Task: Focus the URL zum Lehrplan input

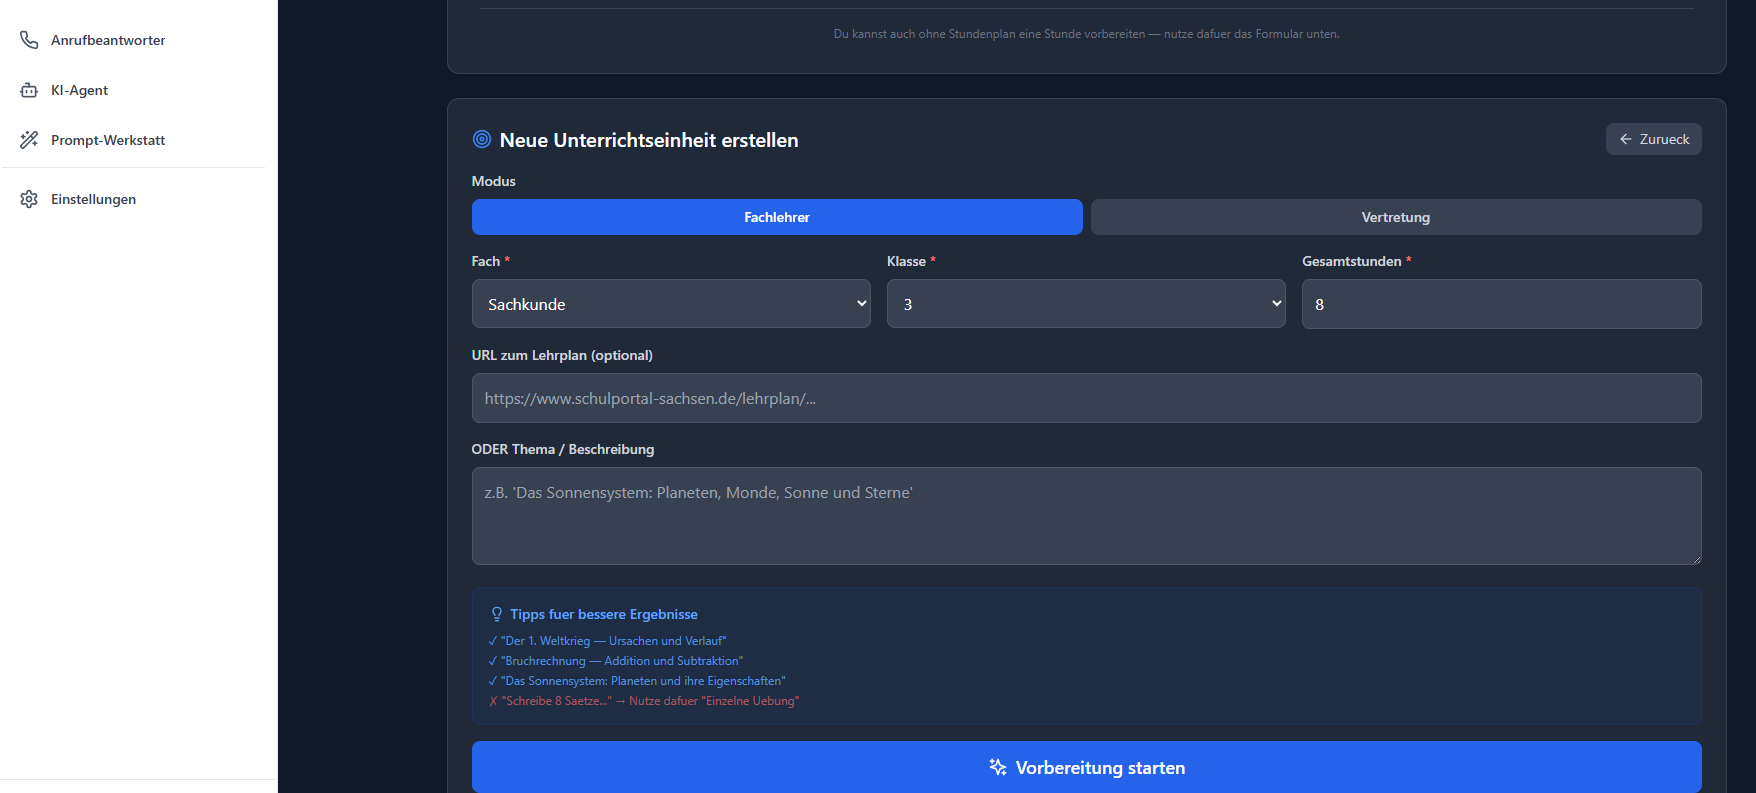Action: point(1086,398)
